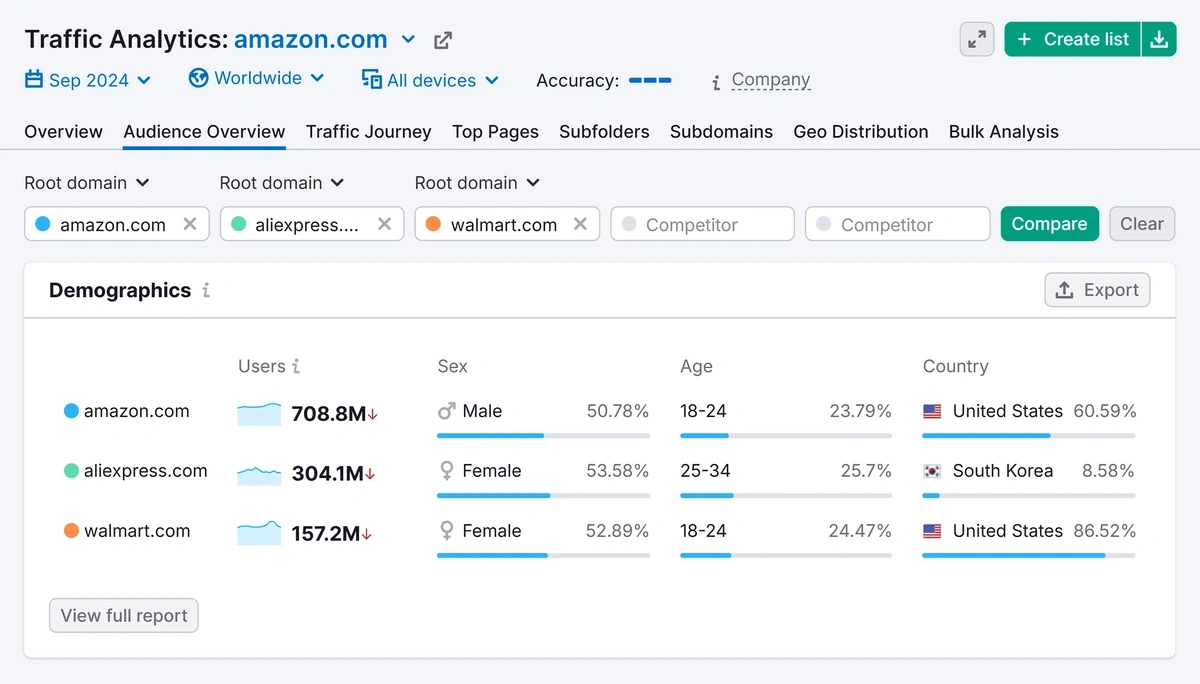Open Root domain dropdown above walmart.com

coord(477,183)
